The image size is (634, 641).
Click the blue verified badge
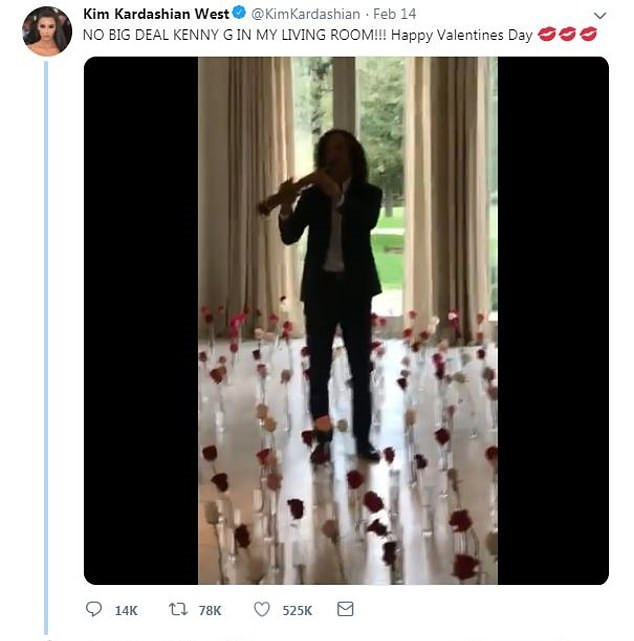(239, 13)
